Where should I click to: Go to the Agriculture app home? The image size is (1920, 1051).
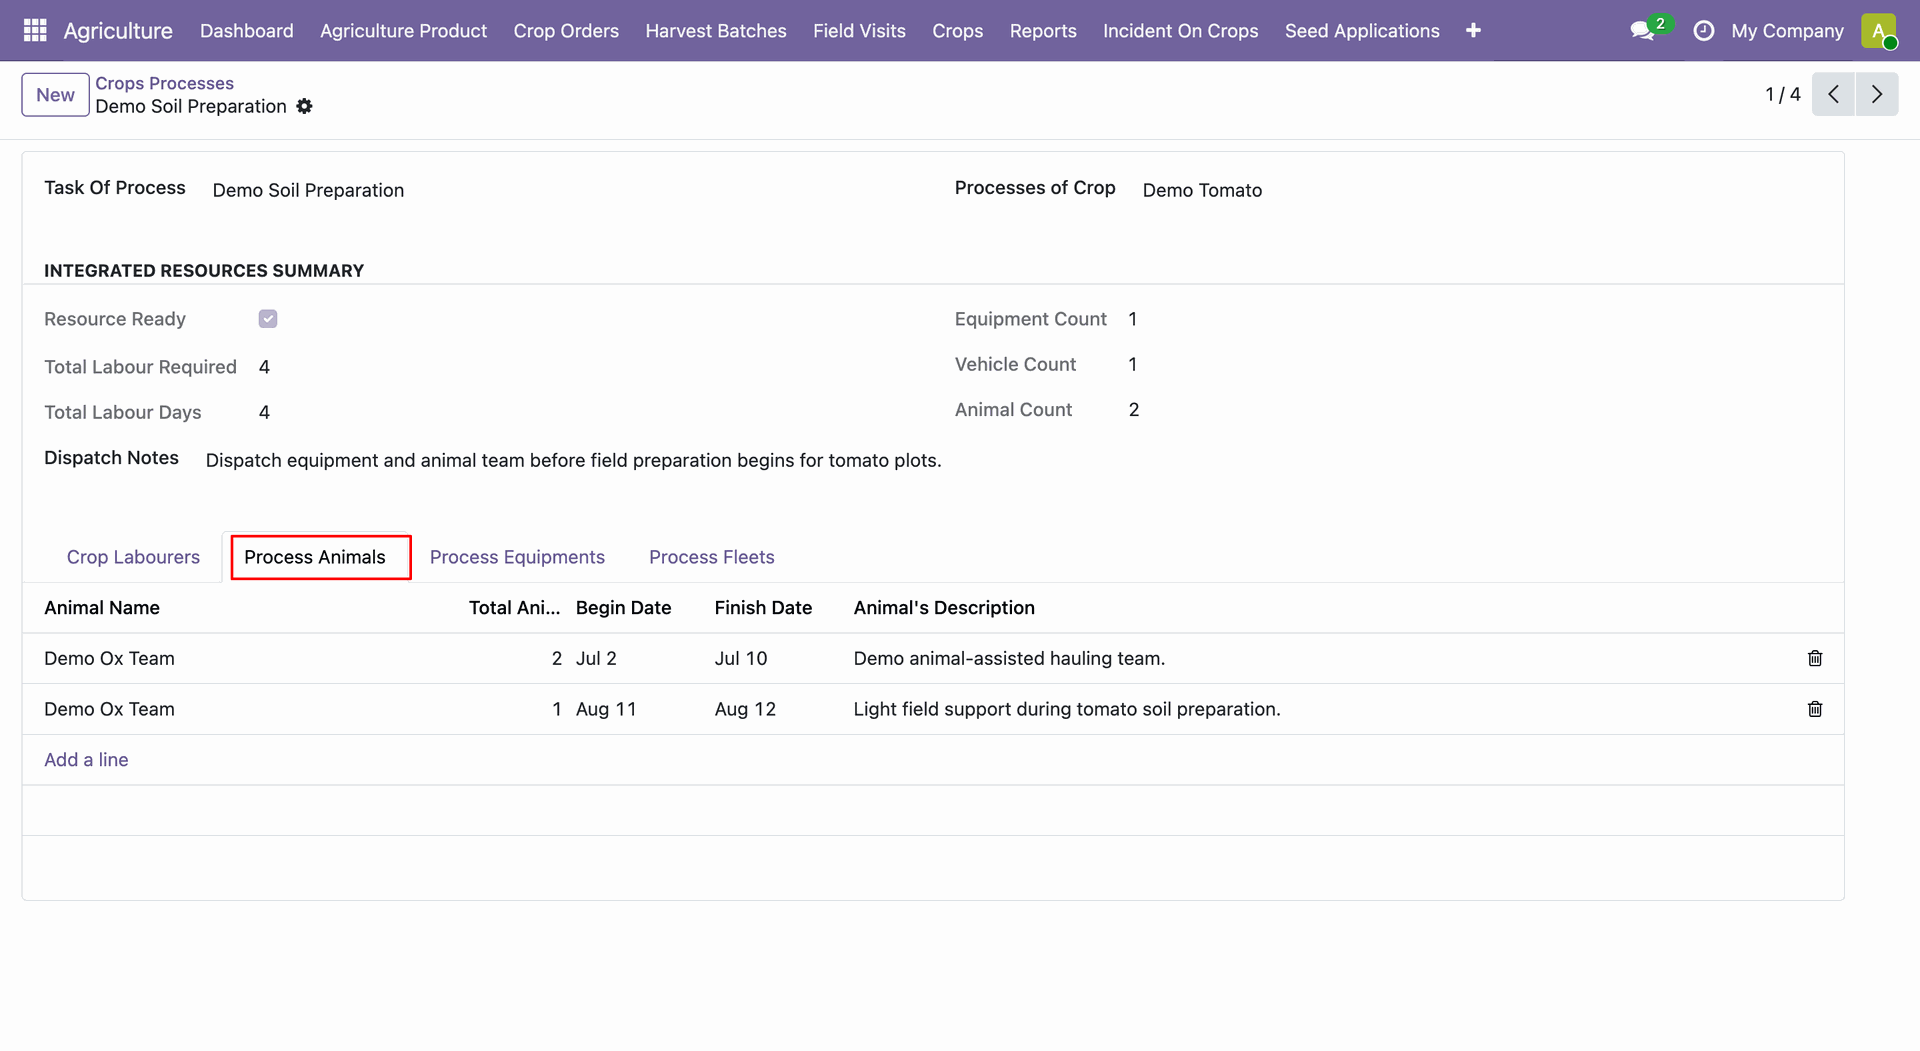pos(118,31)
